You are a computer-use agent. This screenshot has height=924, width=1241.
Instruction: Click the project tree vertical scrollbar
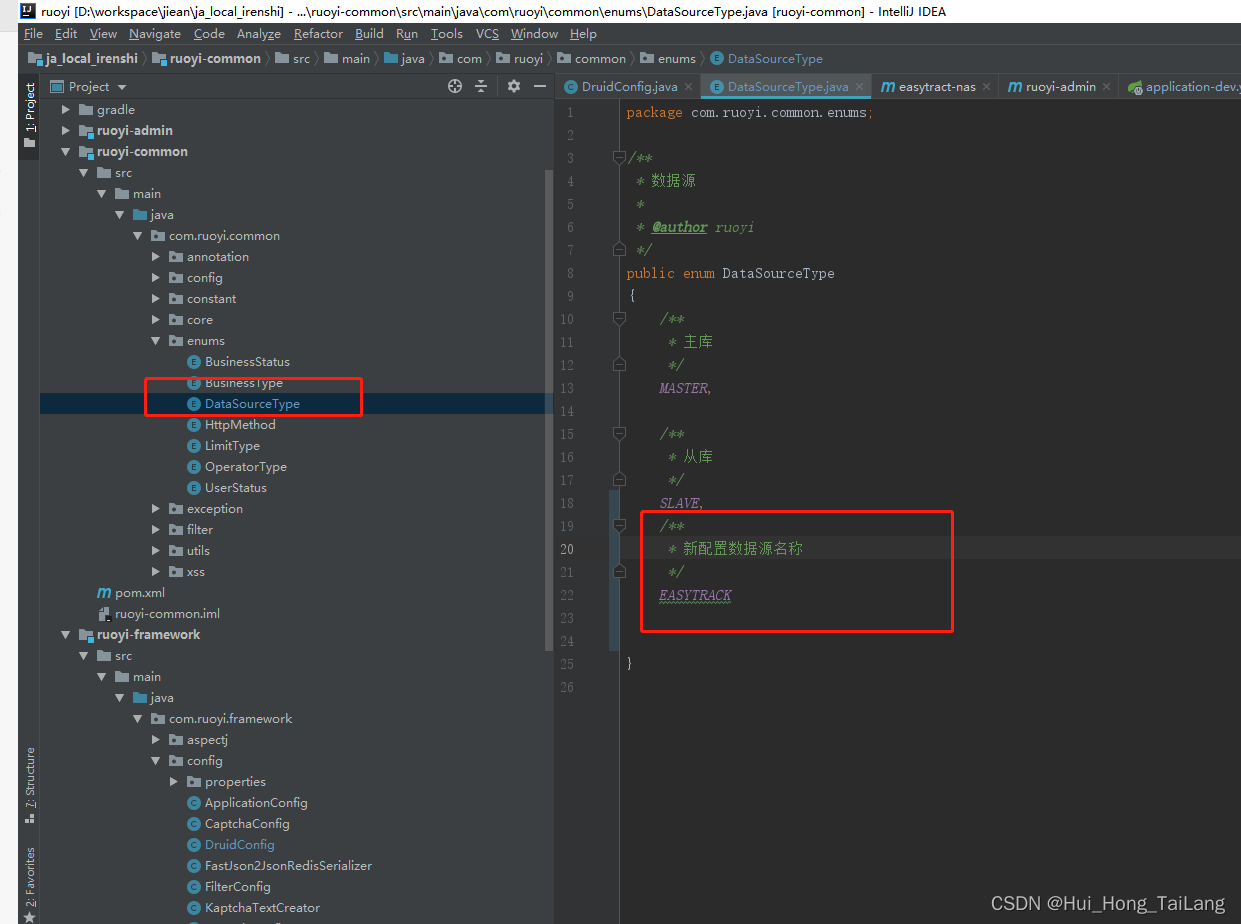click(x=548, y=410)
